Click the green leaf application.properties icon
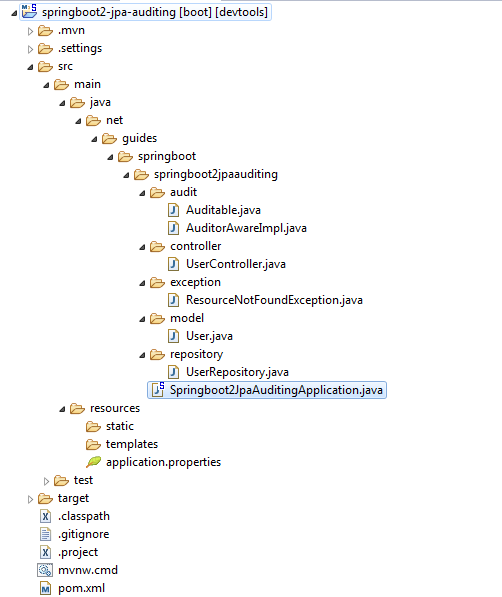 point(94,462)
